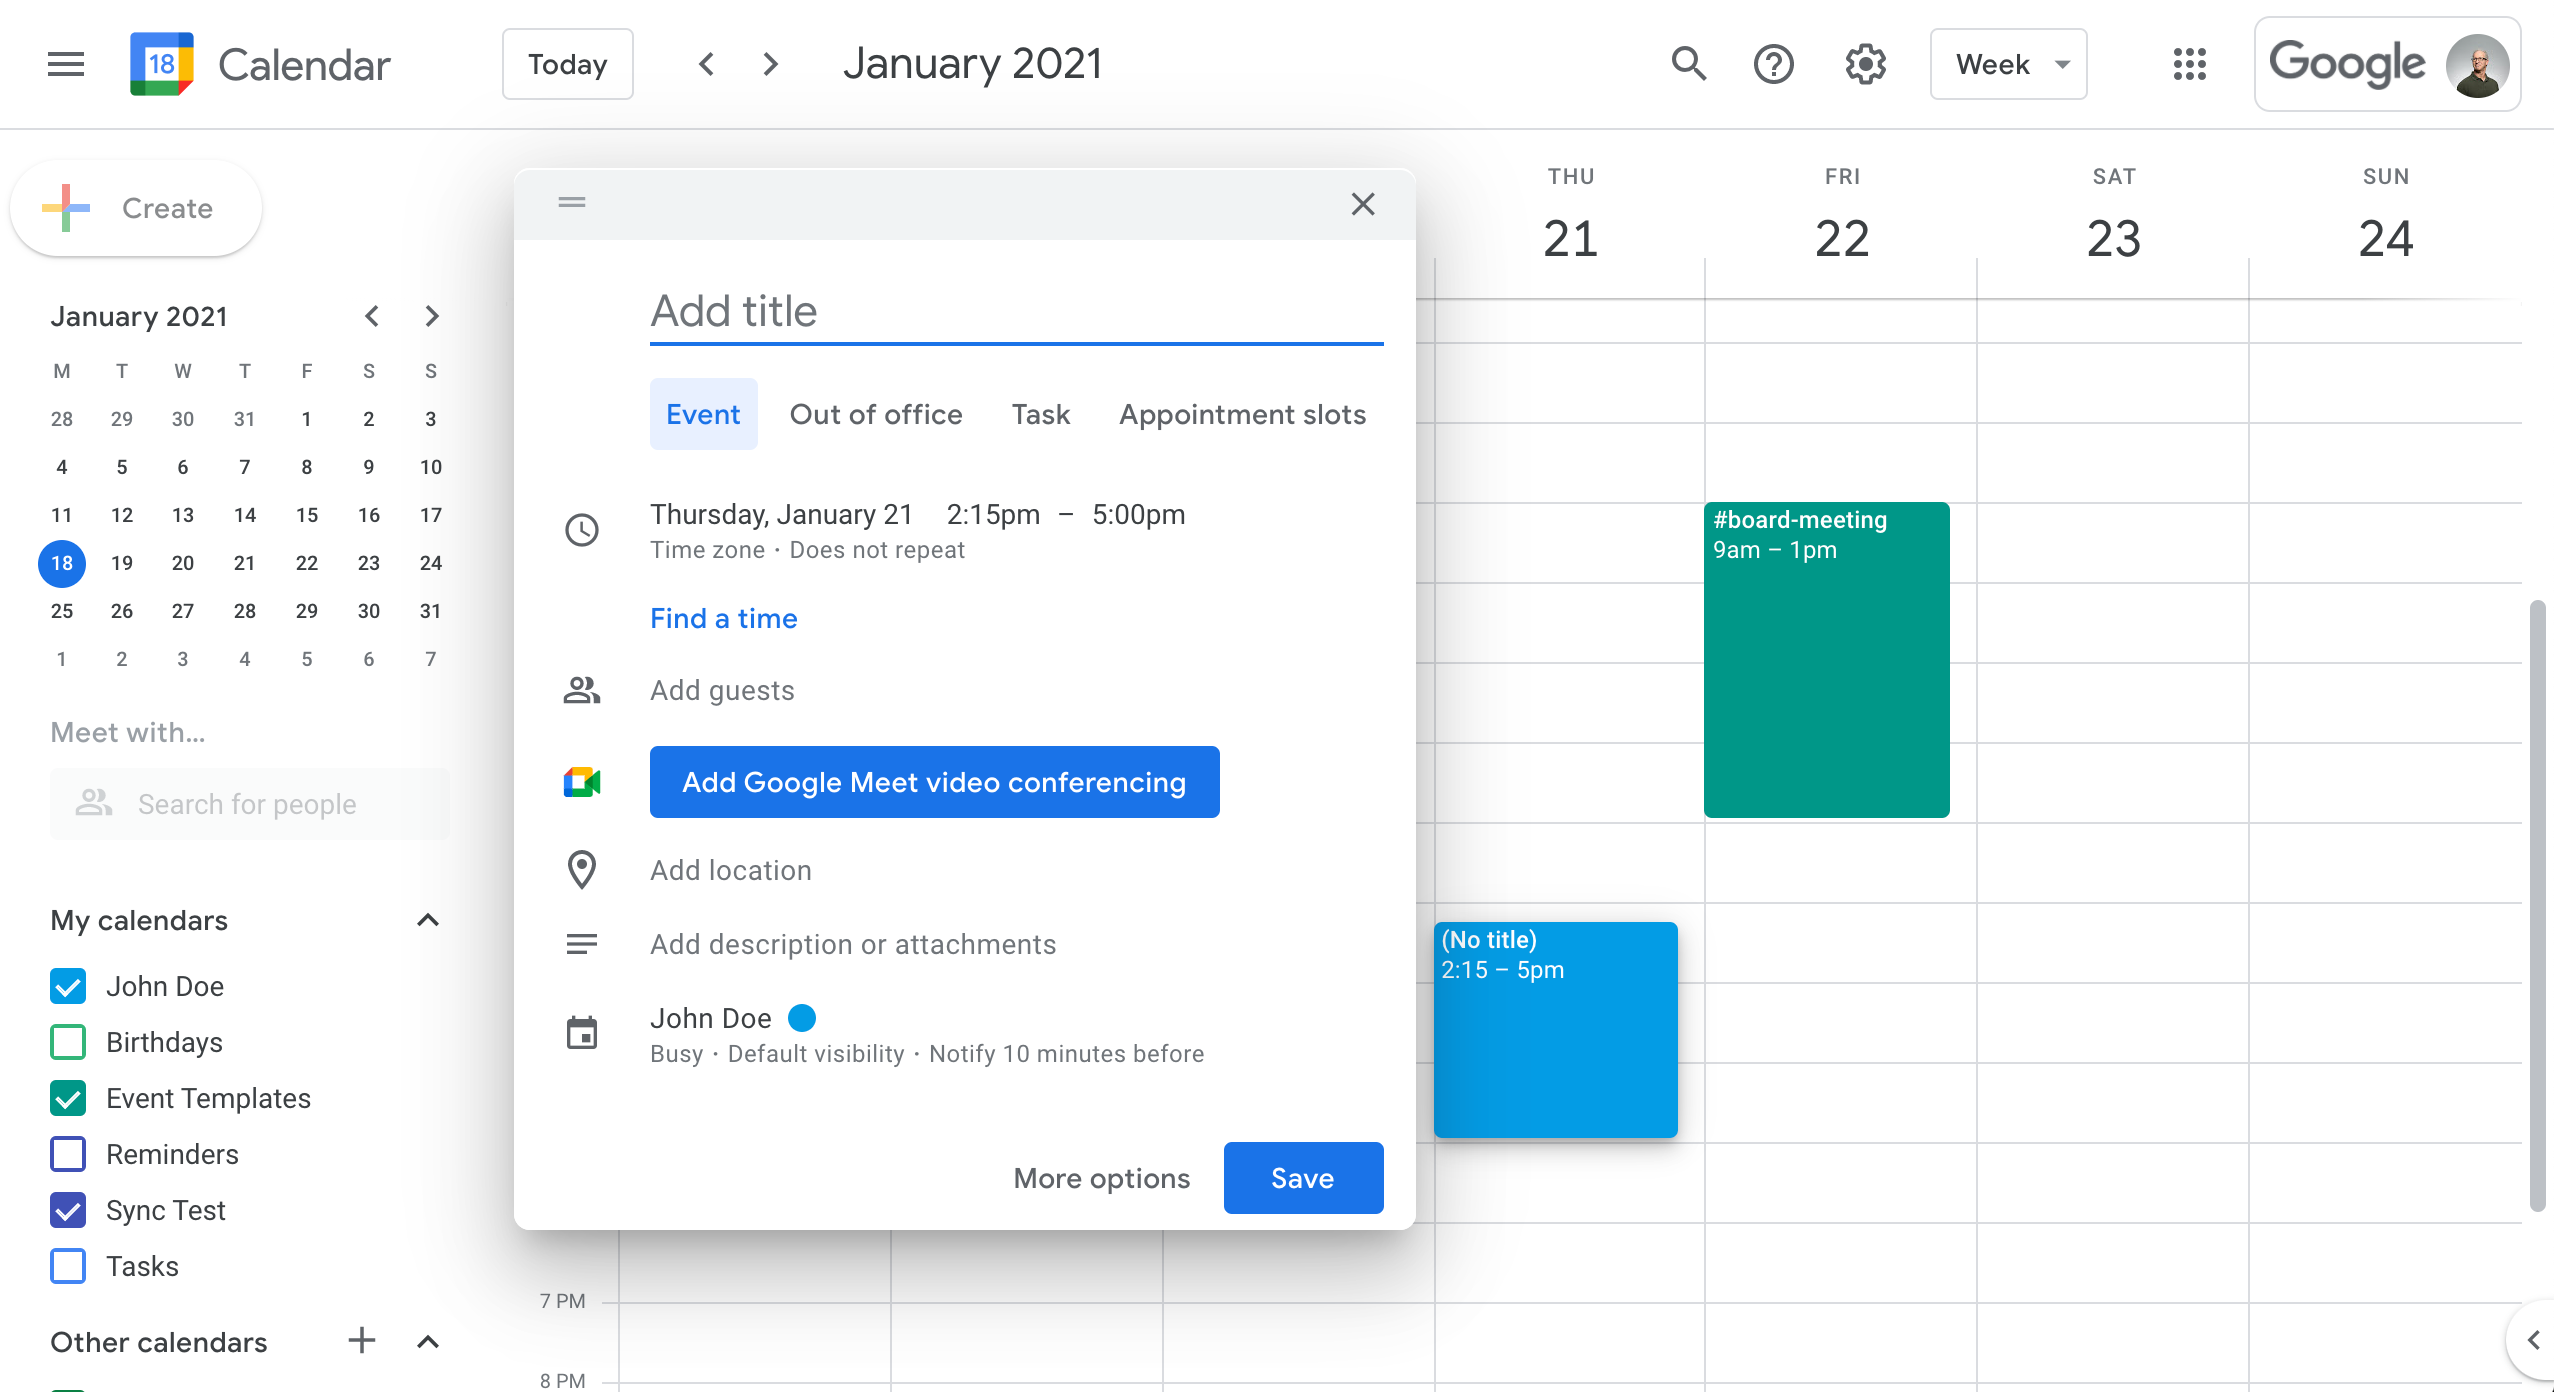Switch to the Out of office tab
Image resolution: width=2554 pixels, height=1392 pixels.
[876, 414]
